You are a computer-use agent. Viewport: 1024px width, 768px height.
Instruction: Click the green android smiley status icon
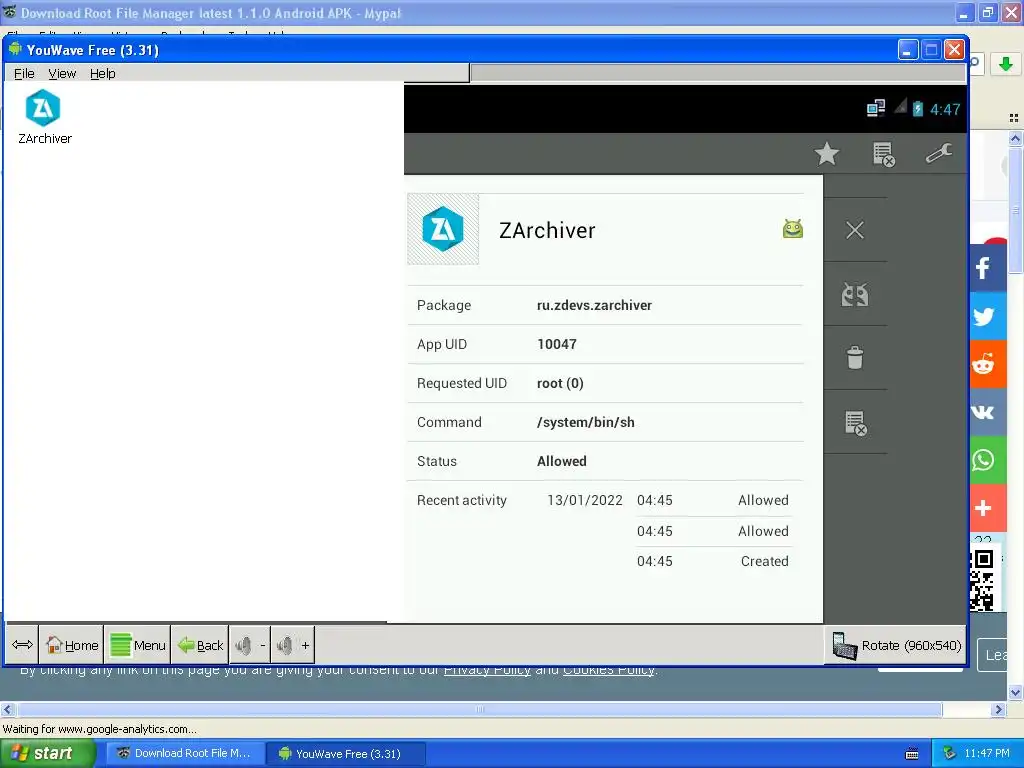792,229
